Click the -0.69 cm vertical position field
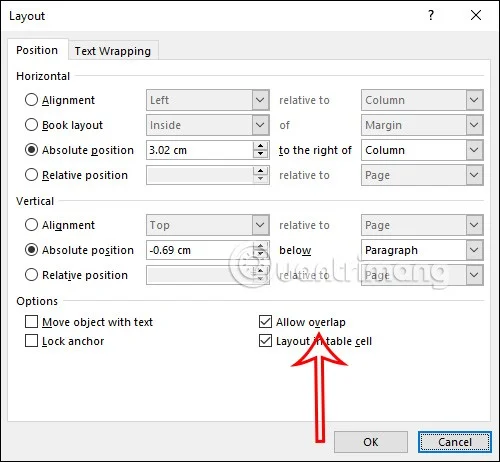This screenshot has width=500, height=462. [200, 250]
